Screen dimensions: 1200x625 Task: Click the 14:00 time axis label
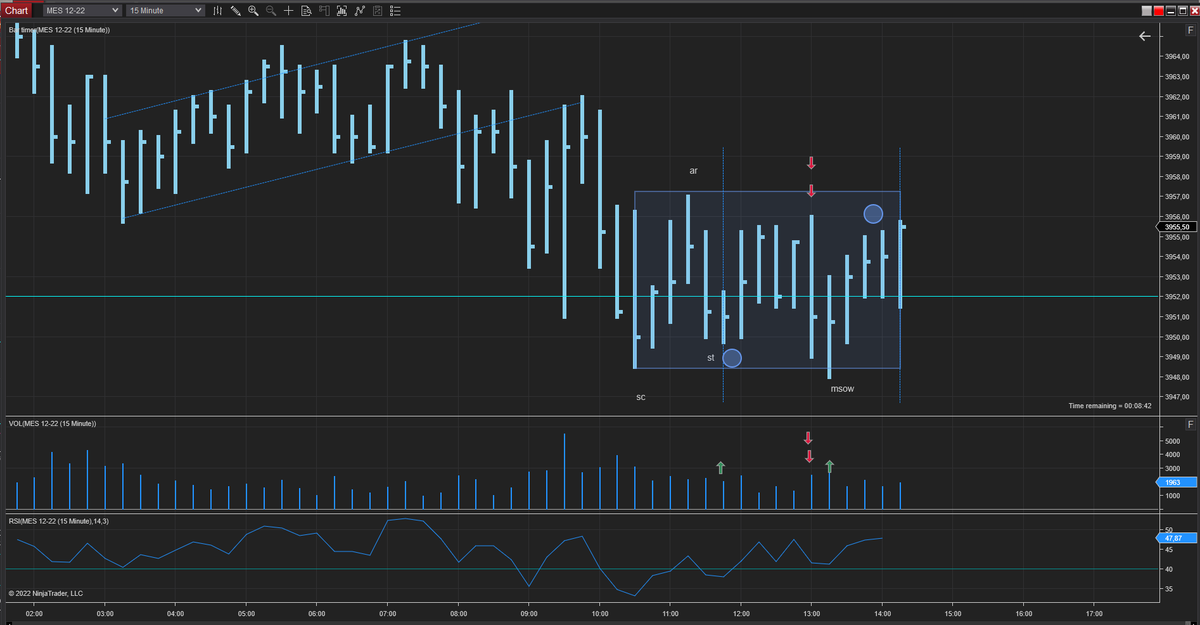pyautogui.click(x=882, y=612)
